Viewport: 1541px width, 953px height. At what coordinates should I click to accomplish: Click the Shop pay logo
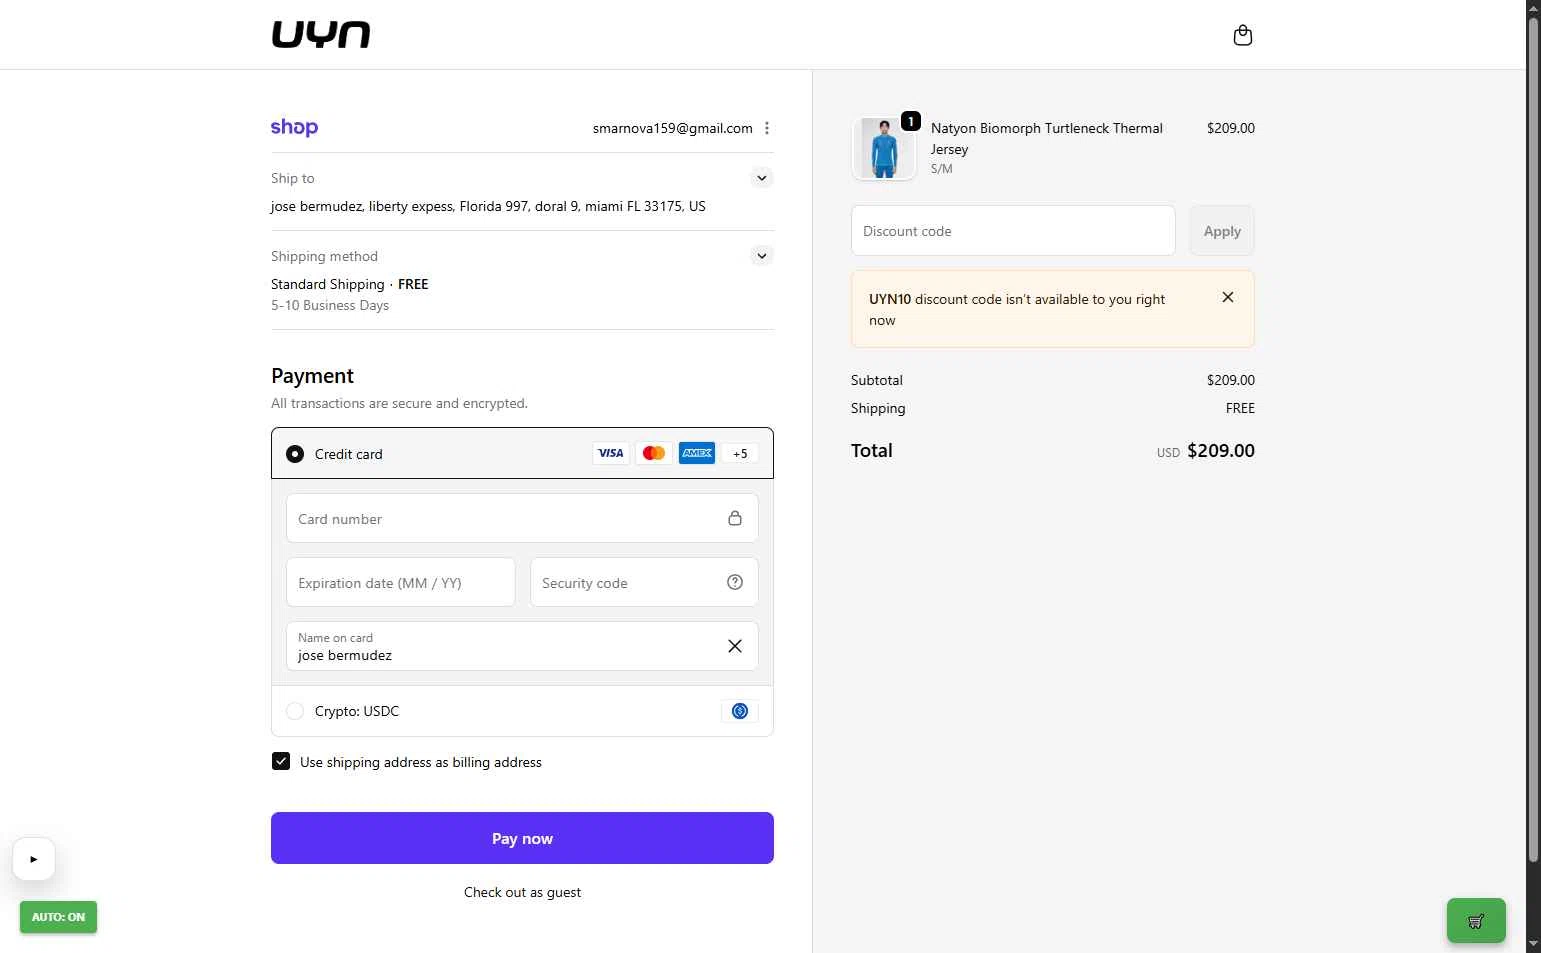pos(294,127)
